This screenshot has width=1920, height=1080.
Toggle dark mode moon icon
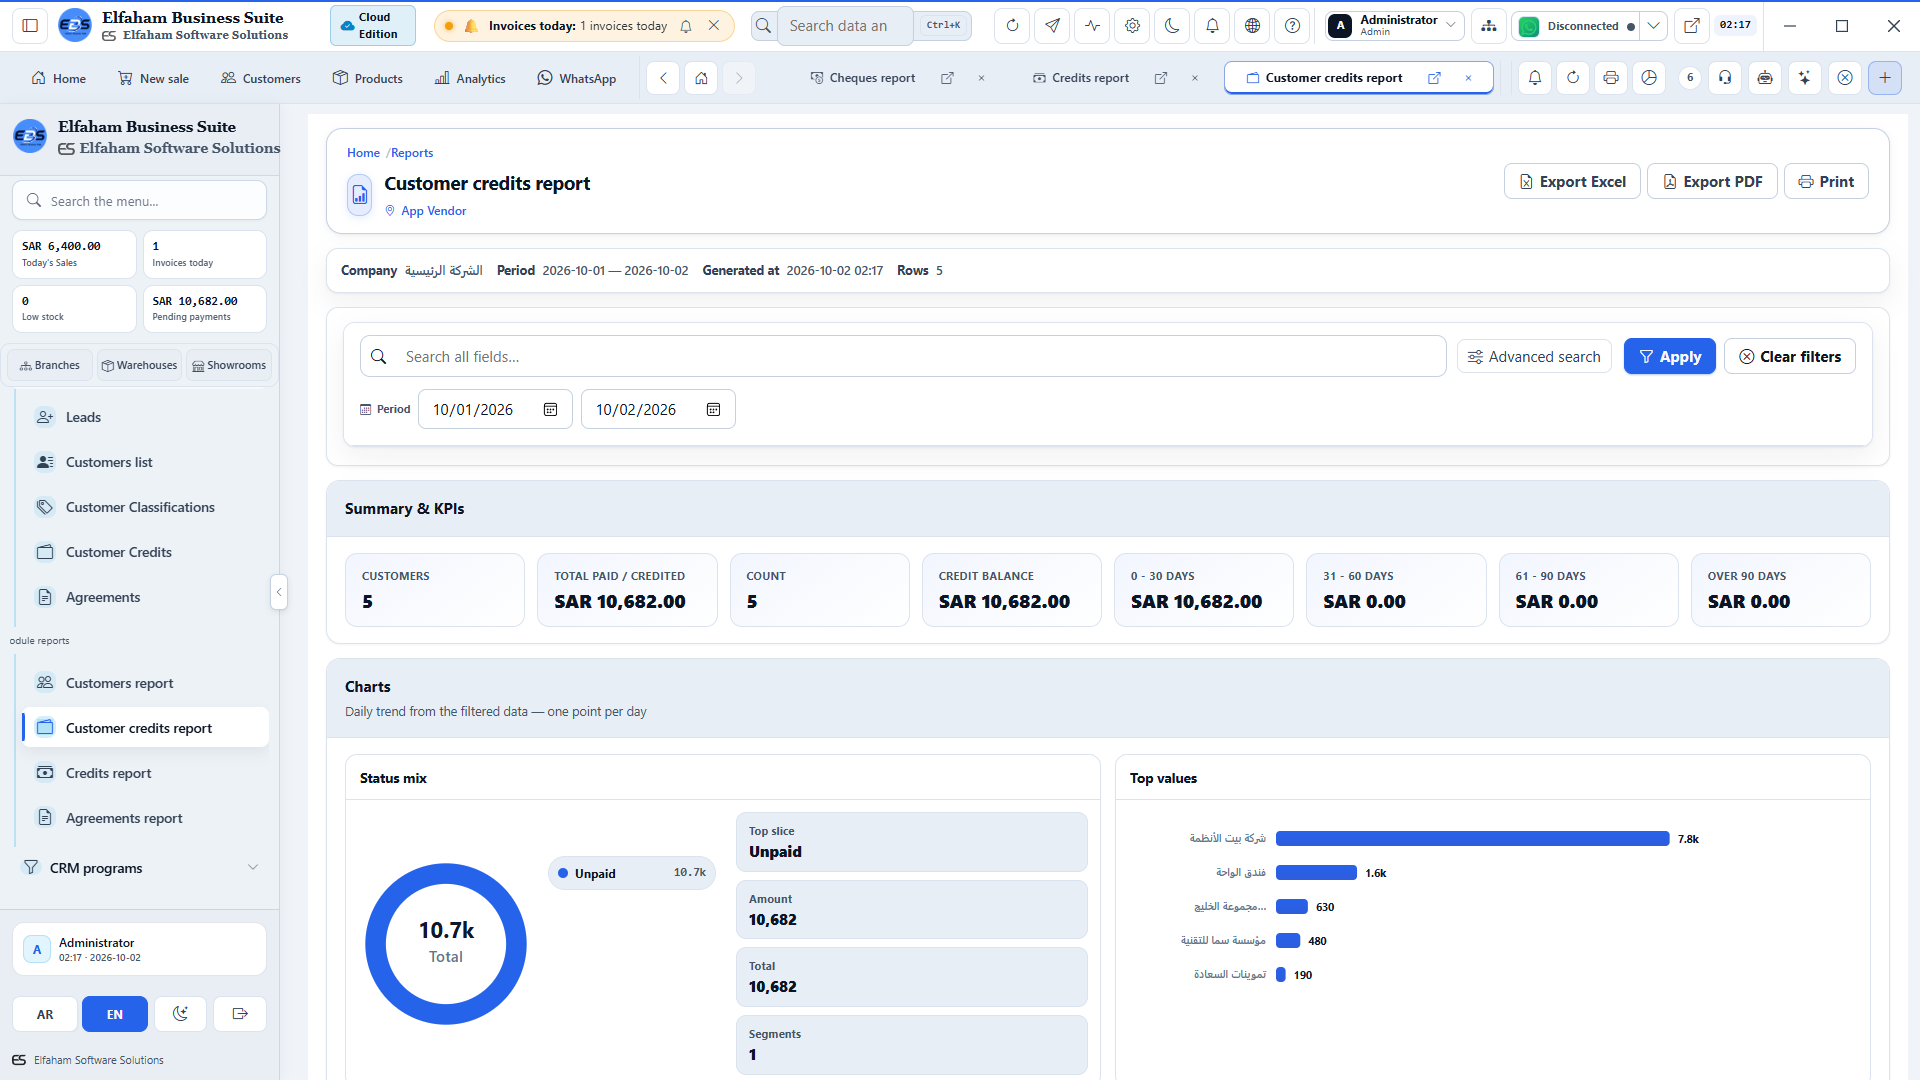click(x=1172, y=26)
